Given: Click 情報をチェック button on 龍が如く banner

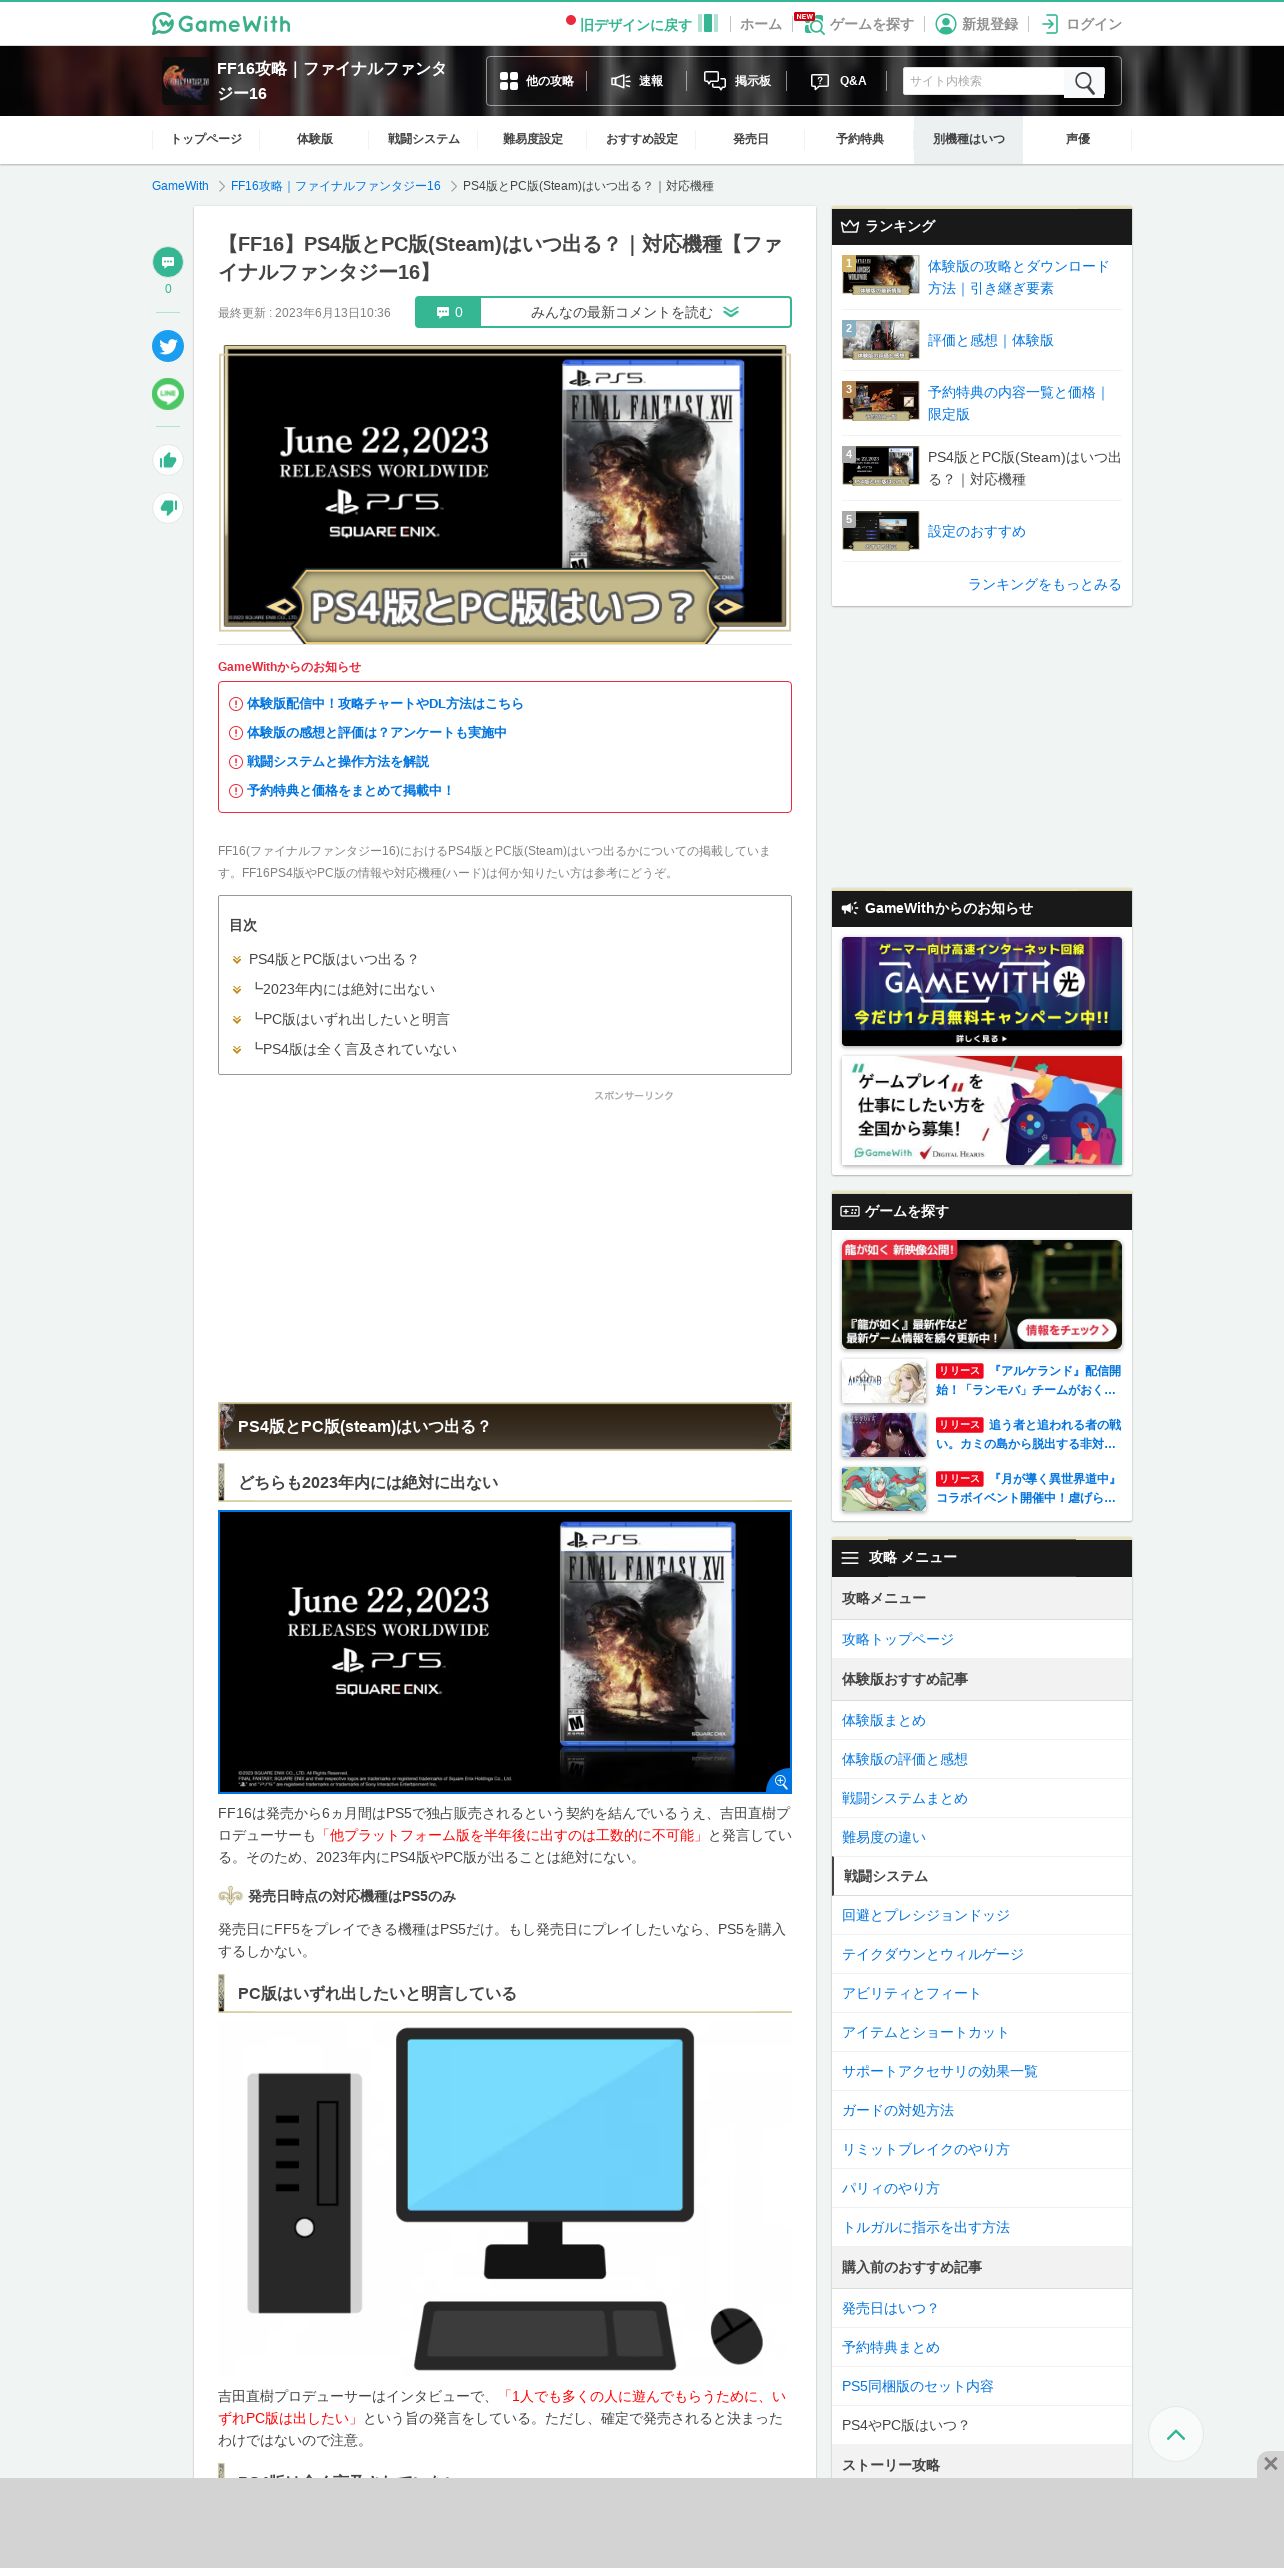Looking at the screenshot, I should pyautogui.click(x=1068, y=1330).
